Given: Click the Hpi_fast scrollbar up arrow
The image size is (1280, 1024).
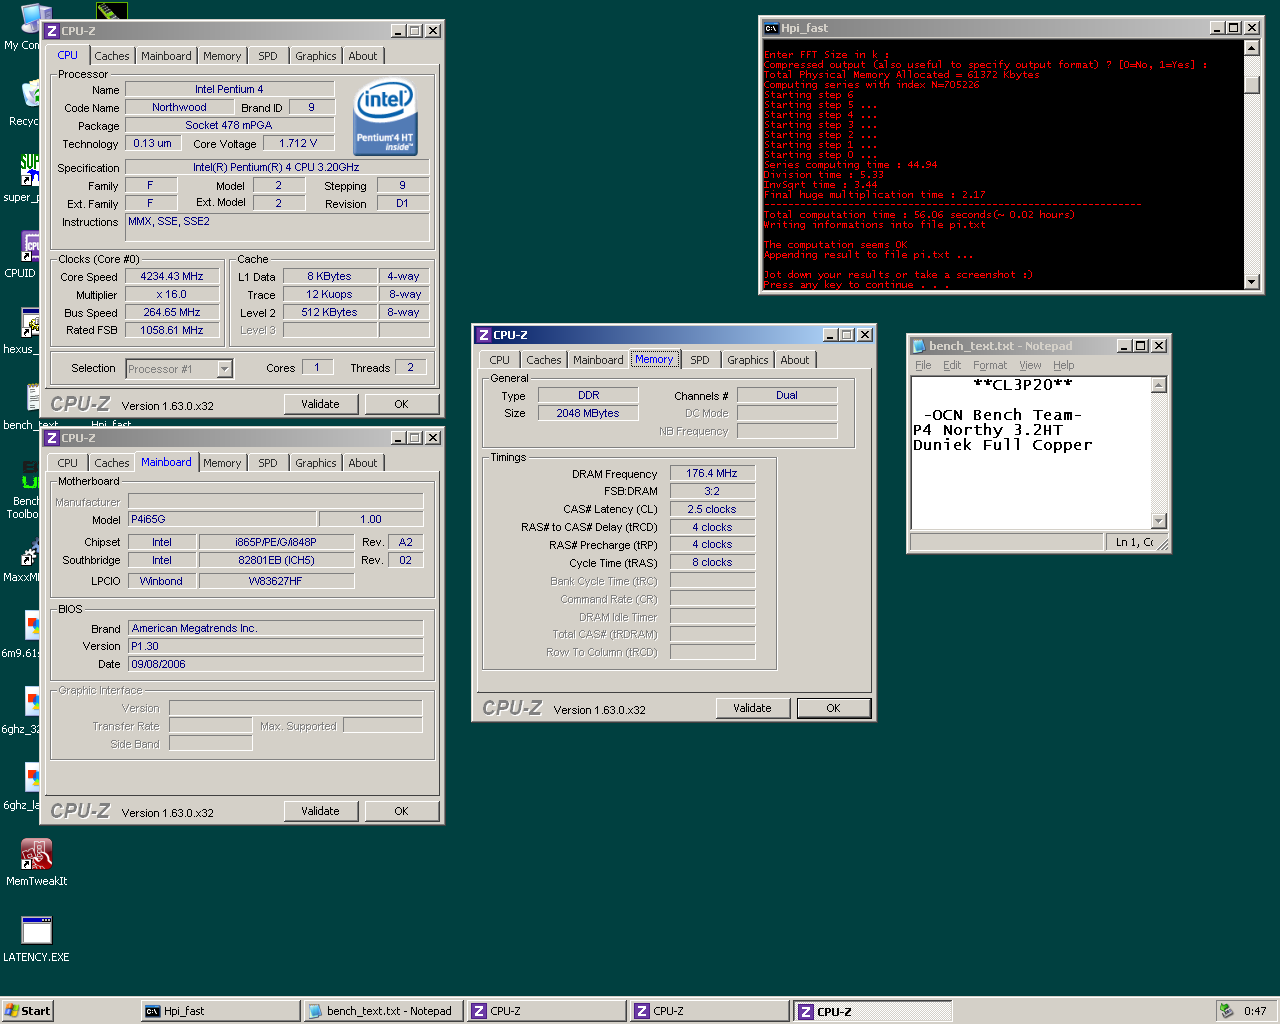Looking at the screenshot, I should click(1251, 48).
